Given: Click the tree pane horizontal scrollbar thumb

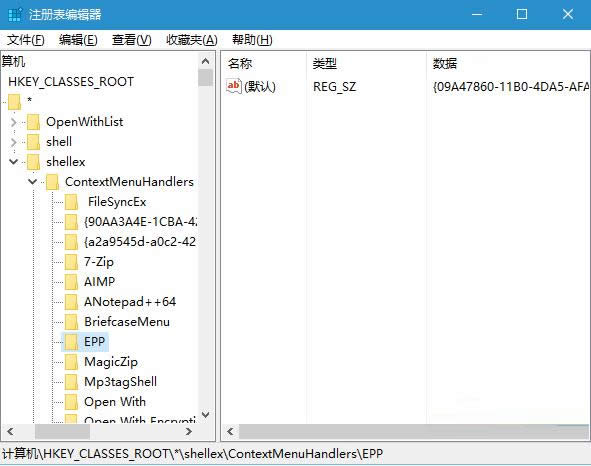Looking at the screenshot, I should click(63, 432).
